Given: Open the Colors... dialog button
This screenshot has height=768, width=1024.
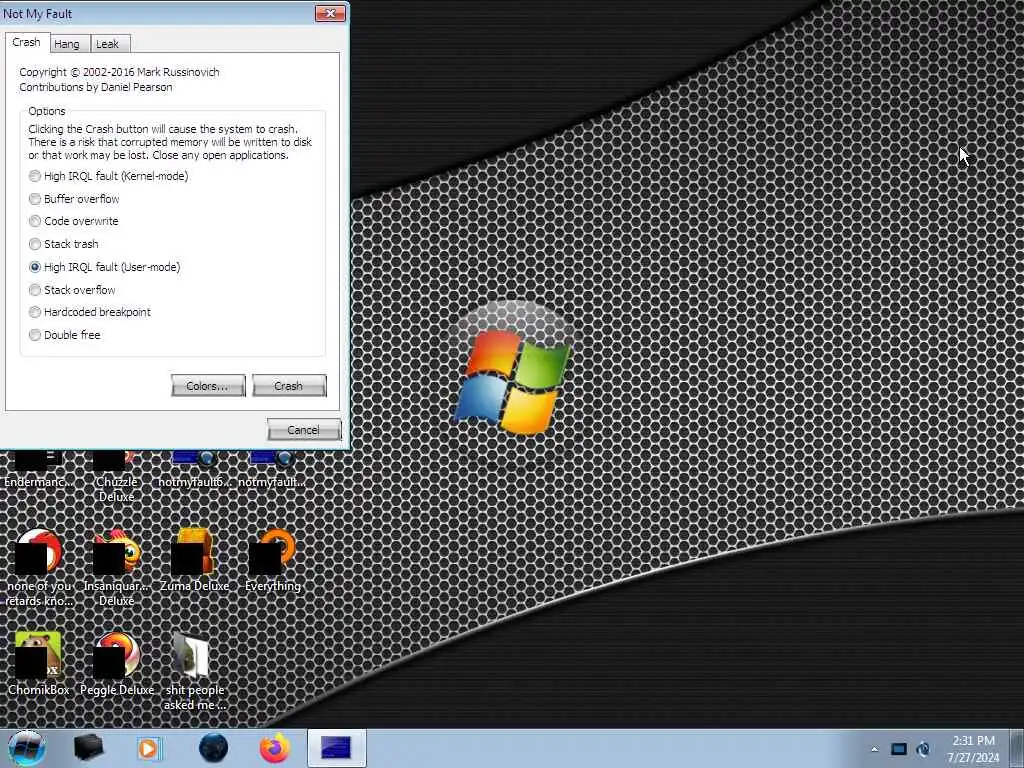Looking at the screenshot, I should pos(208,385).
